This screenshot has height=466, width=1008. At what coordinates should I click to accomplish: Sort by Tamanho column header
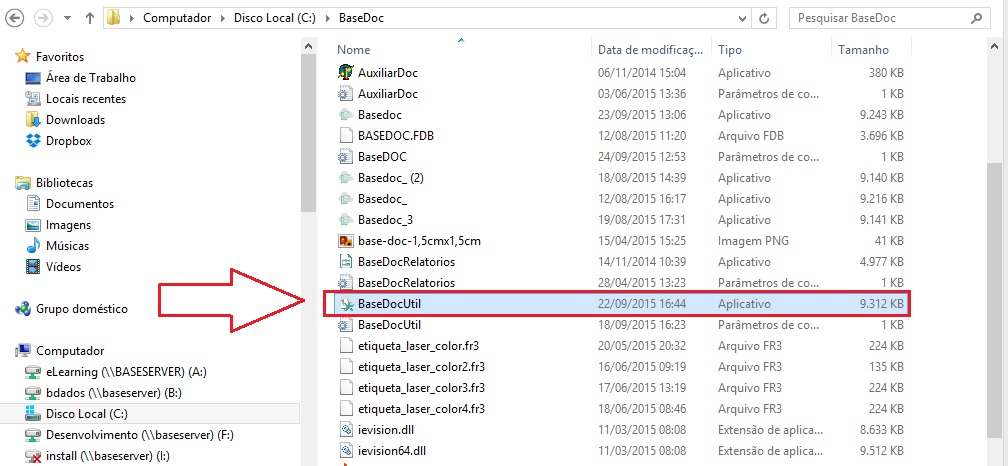point(863,49)
